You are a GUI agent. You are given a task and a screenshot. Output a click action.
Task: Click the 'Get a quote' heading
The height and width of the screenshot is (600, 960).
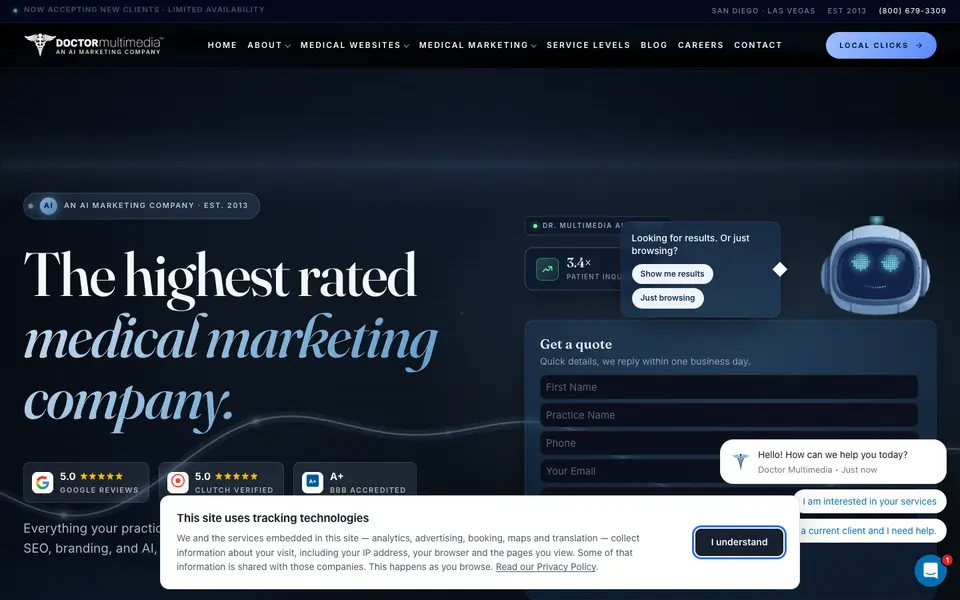576,344
